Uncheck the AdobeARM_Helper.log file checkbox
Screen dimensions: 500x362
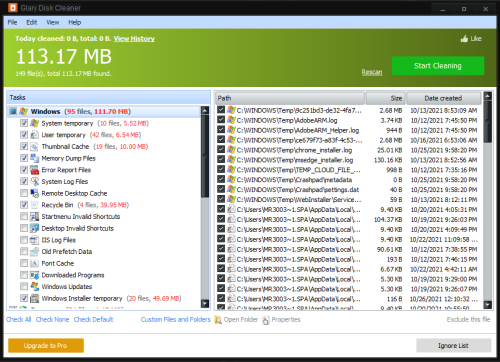coord(221,130)
